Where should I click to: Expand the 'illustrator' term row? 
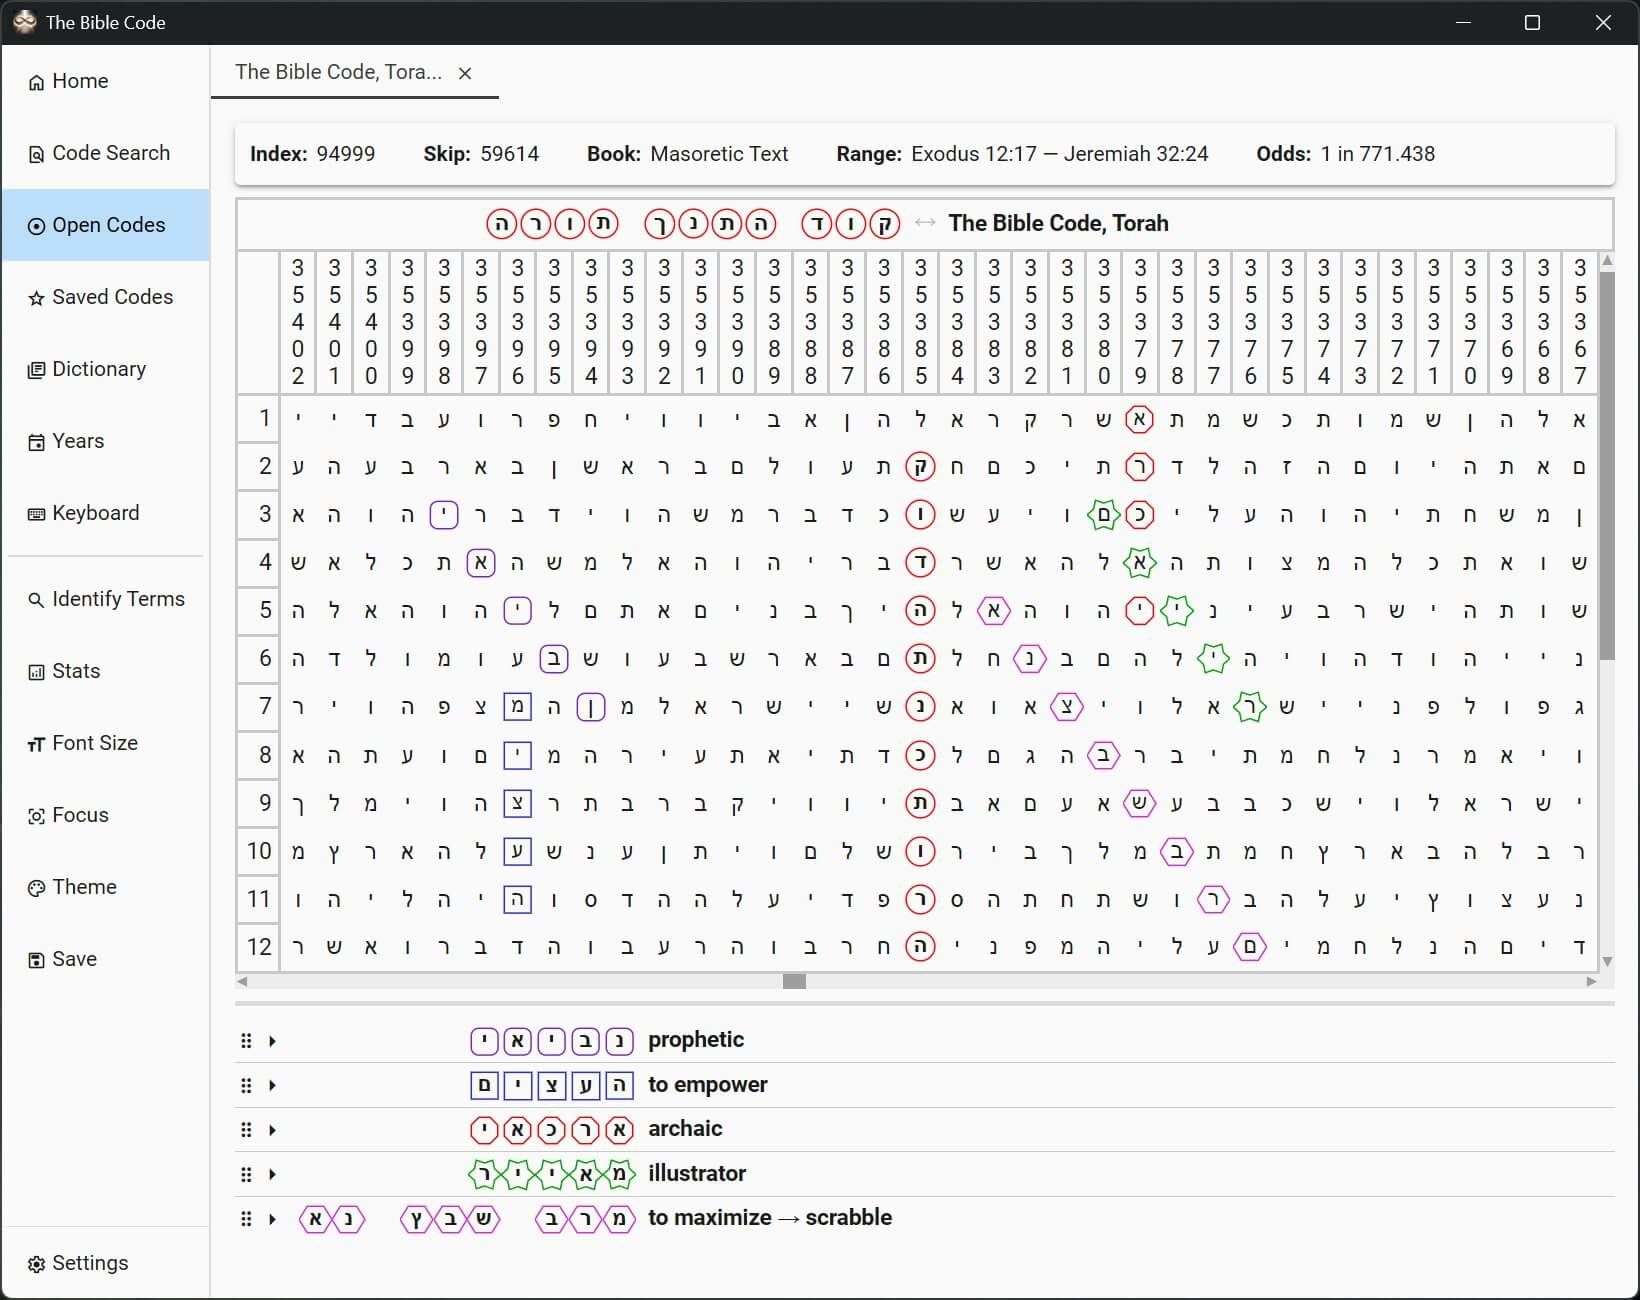[272, 1174]
